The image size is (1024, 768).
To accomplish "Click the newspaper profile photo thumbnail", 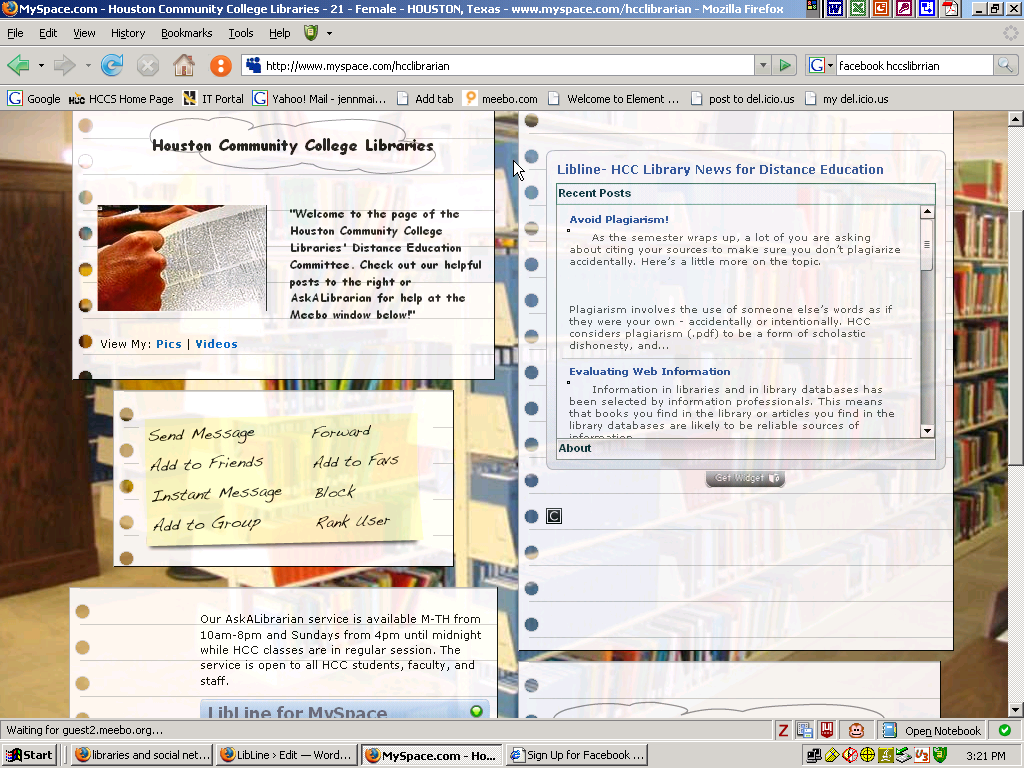I will click(x=182, y=258).
